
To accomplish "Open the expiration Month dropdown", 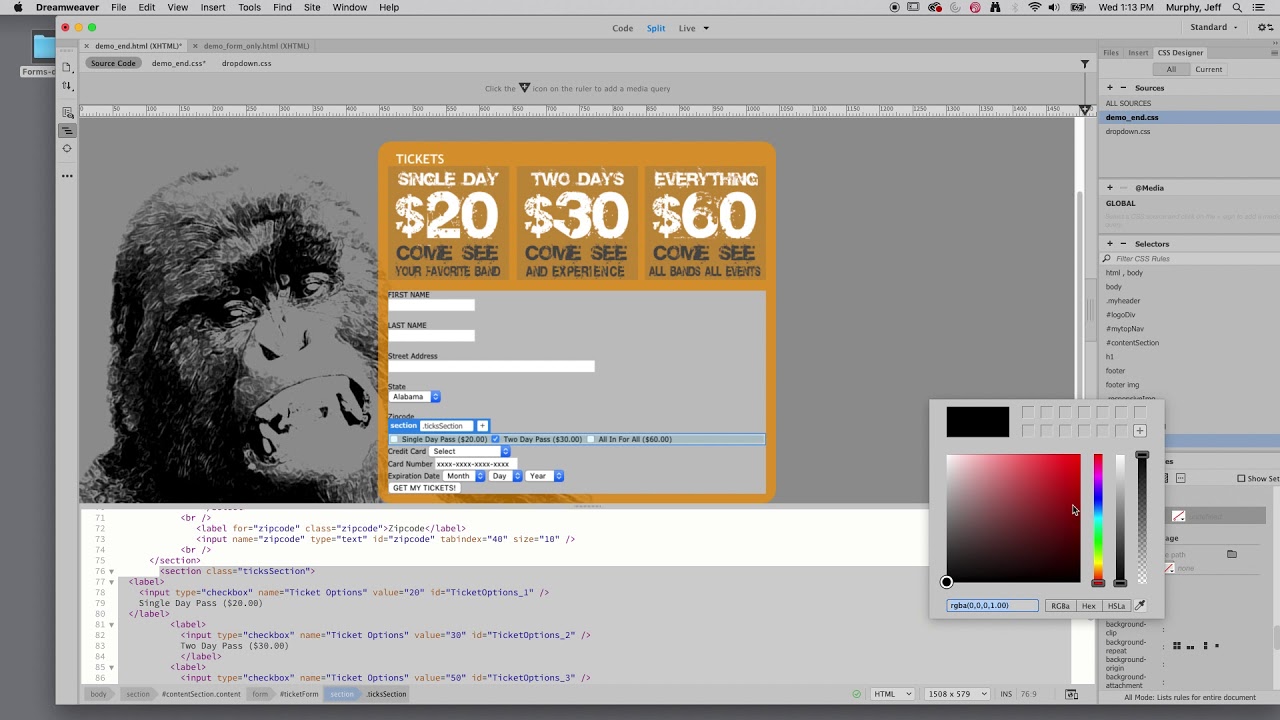I will click(x=464, y=476).
